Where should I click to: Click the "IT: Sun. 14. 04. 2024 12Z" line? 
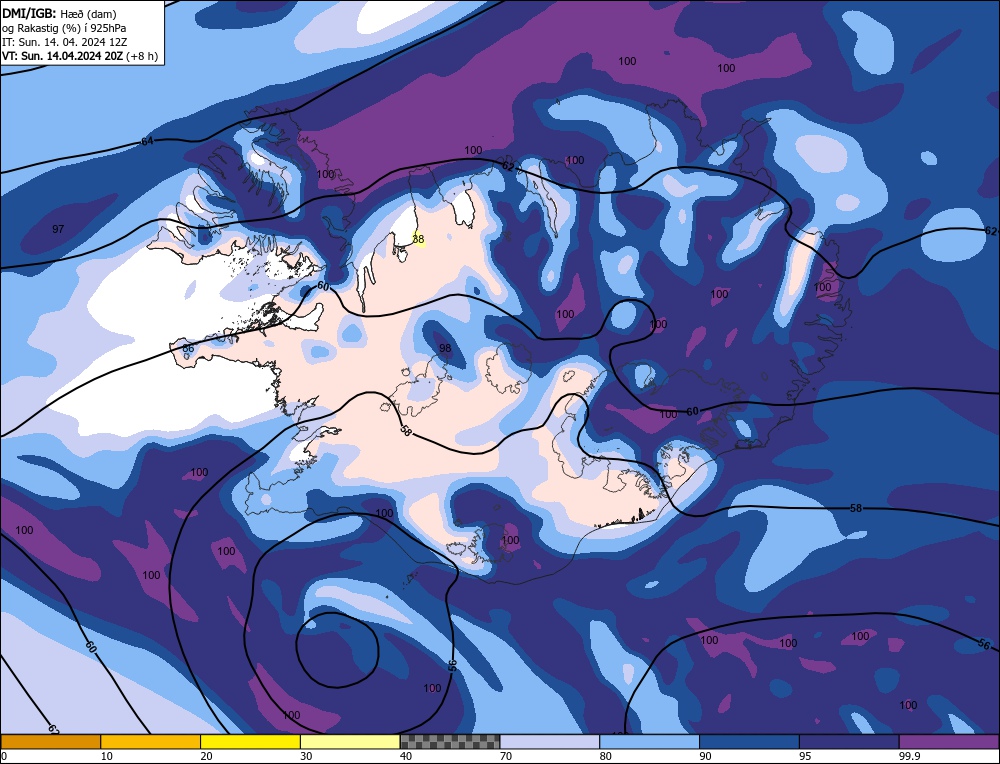tap(64, 42)
